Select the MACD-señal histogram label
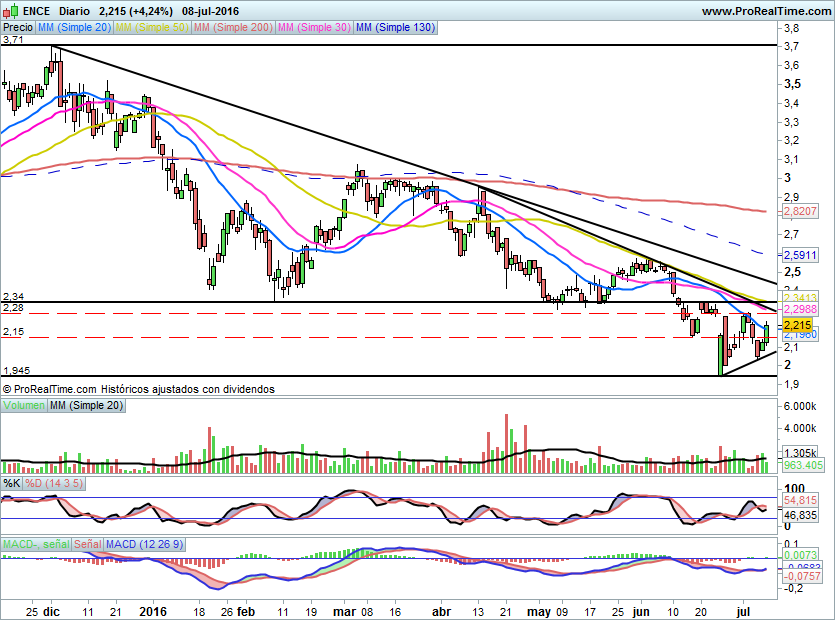835x620 pixels. point(35,544)
